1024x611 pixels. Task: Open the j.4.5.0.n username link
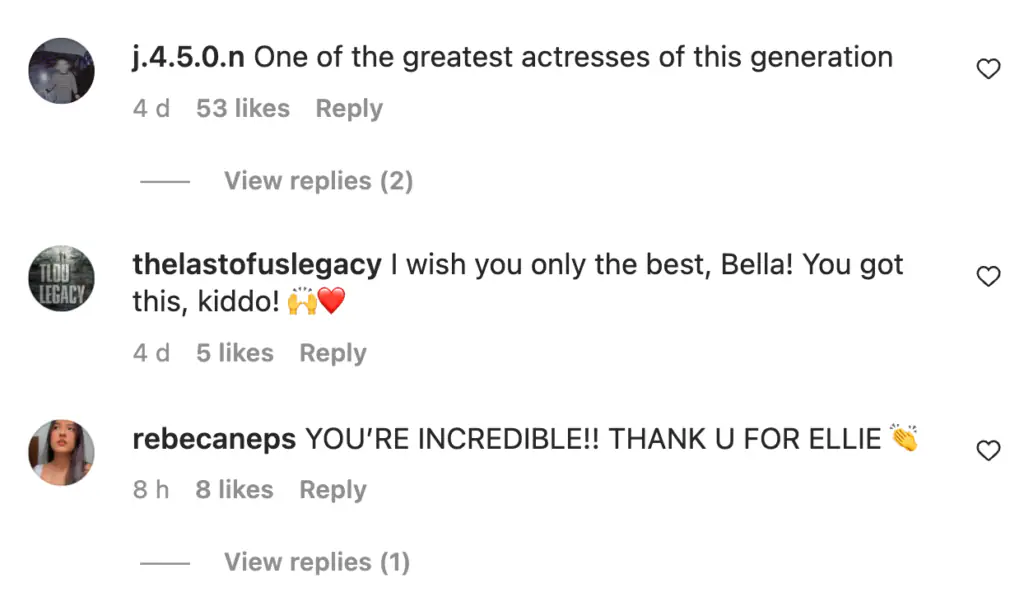pos(188,57)
